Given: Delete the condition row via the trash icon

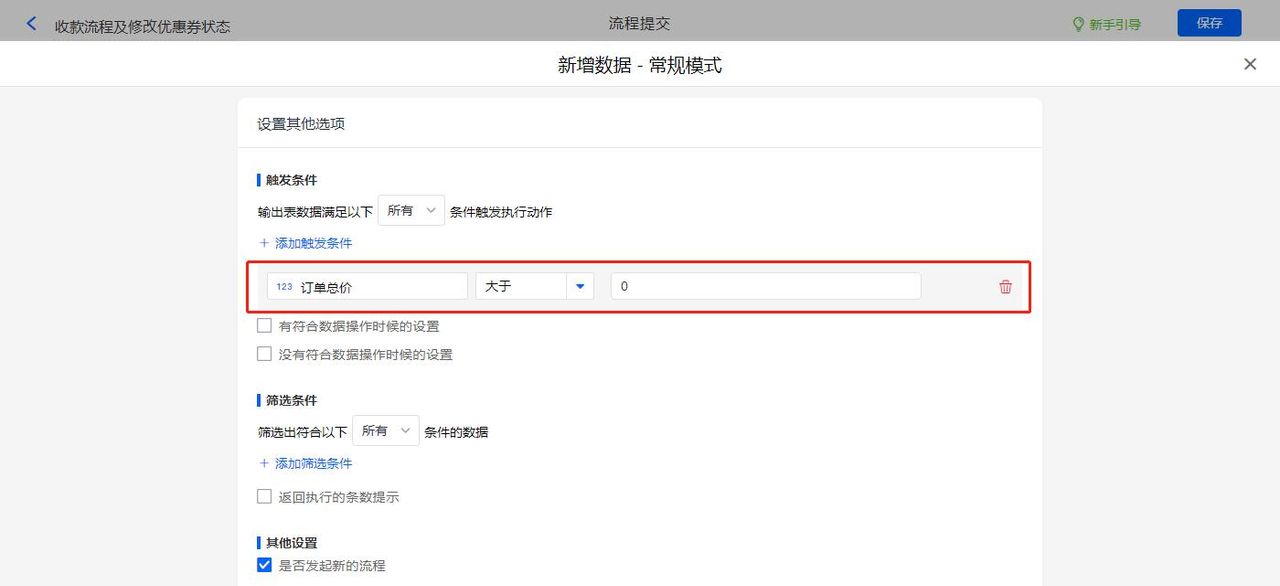Looking at the screenshot, I should (x=1004, y=286).
